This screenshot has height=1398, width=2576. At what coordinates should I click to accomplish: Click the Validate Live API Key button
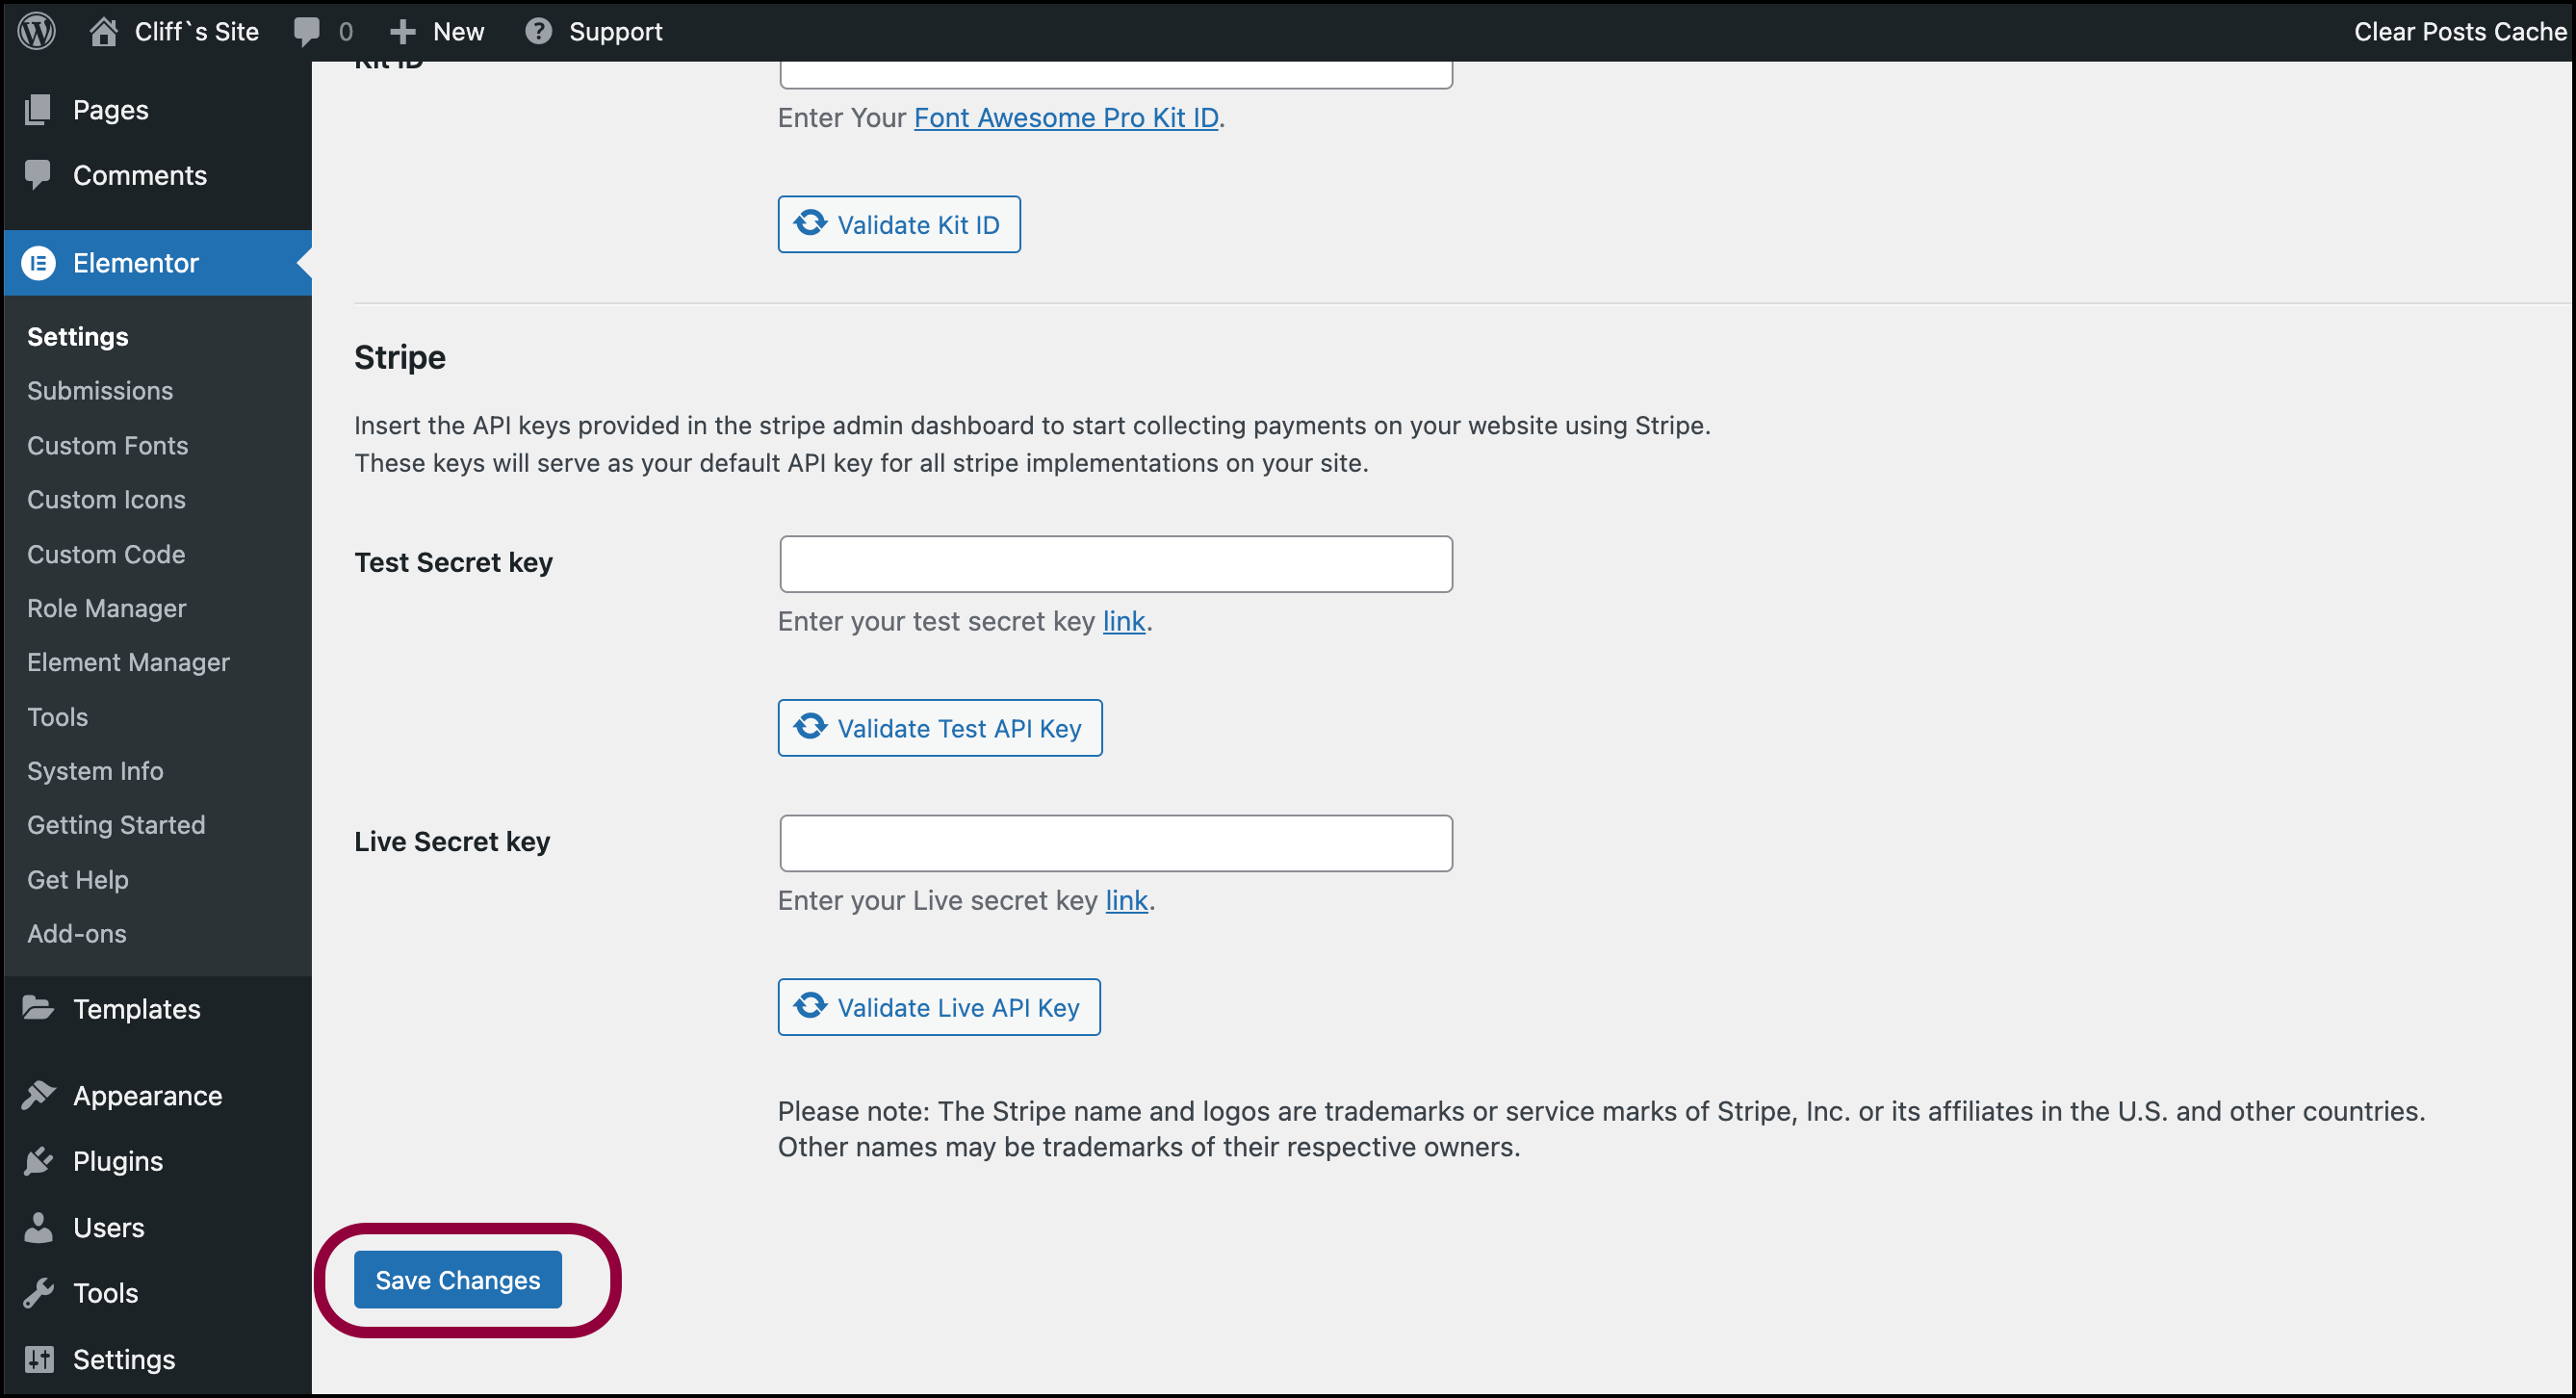[939, 1007]
